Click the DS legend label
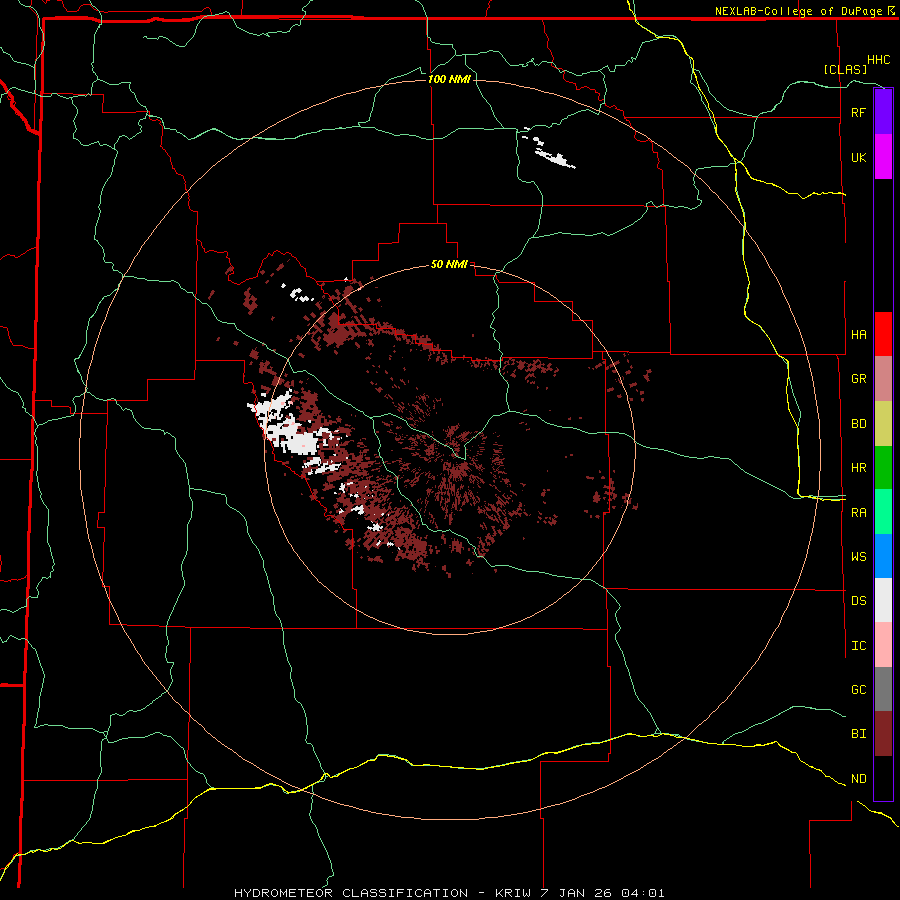Viewport: 900px width, 900px height. click(858, 600)
